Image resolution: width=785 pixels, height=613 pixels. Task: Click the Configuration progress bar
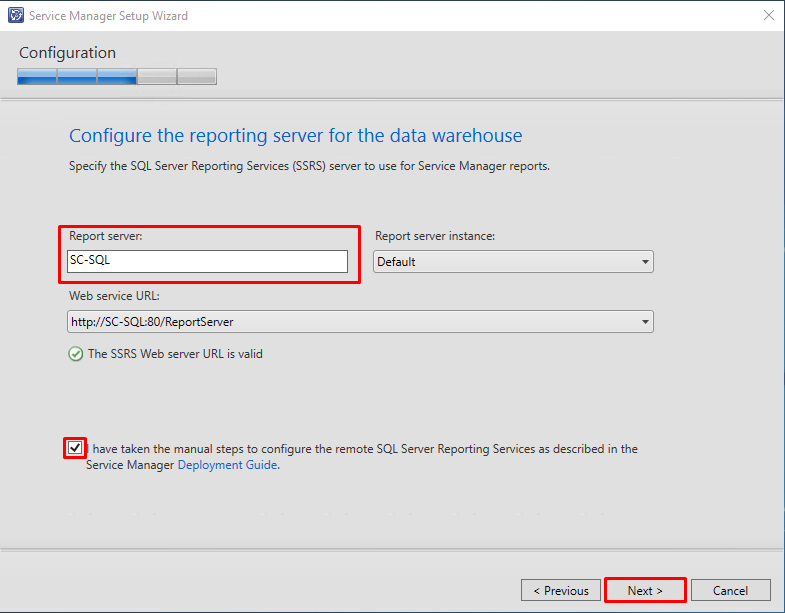(117, 77)
